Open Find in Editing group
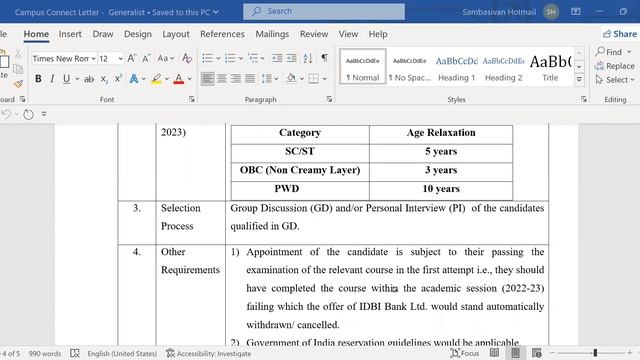 pyautogui.click(x=613, y=52)
